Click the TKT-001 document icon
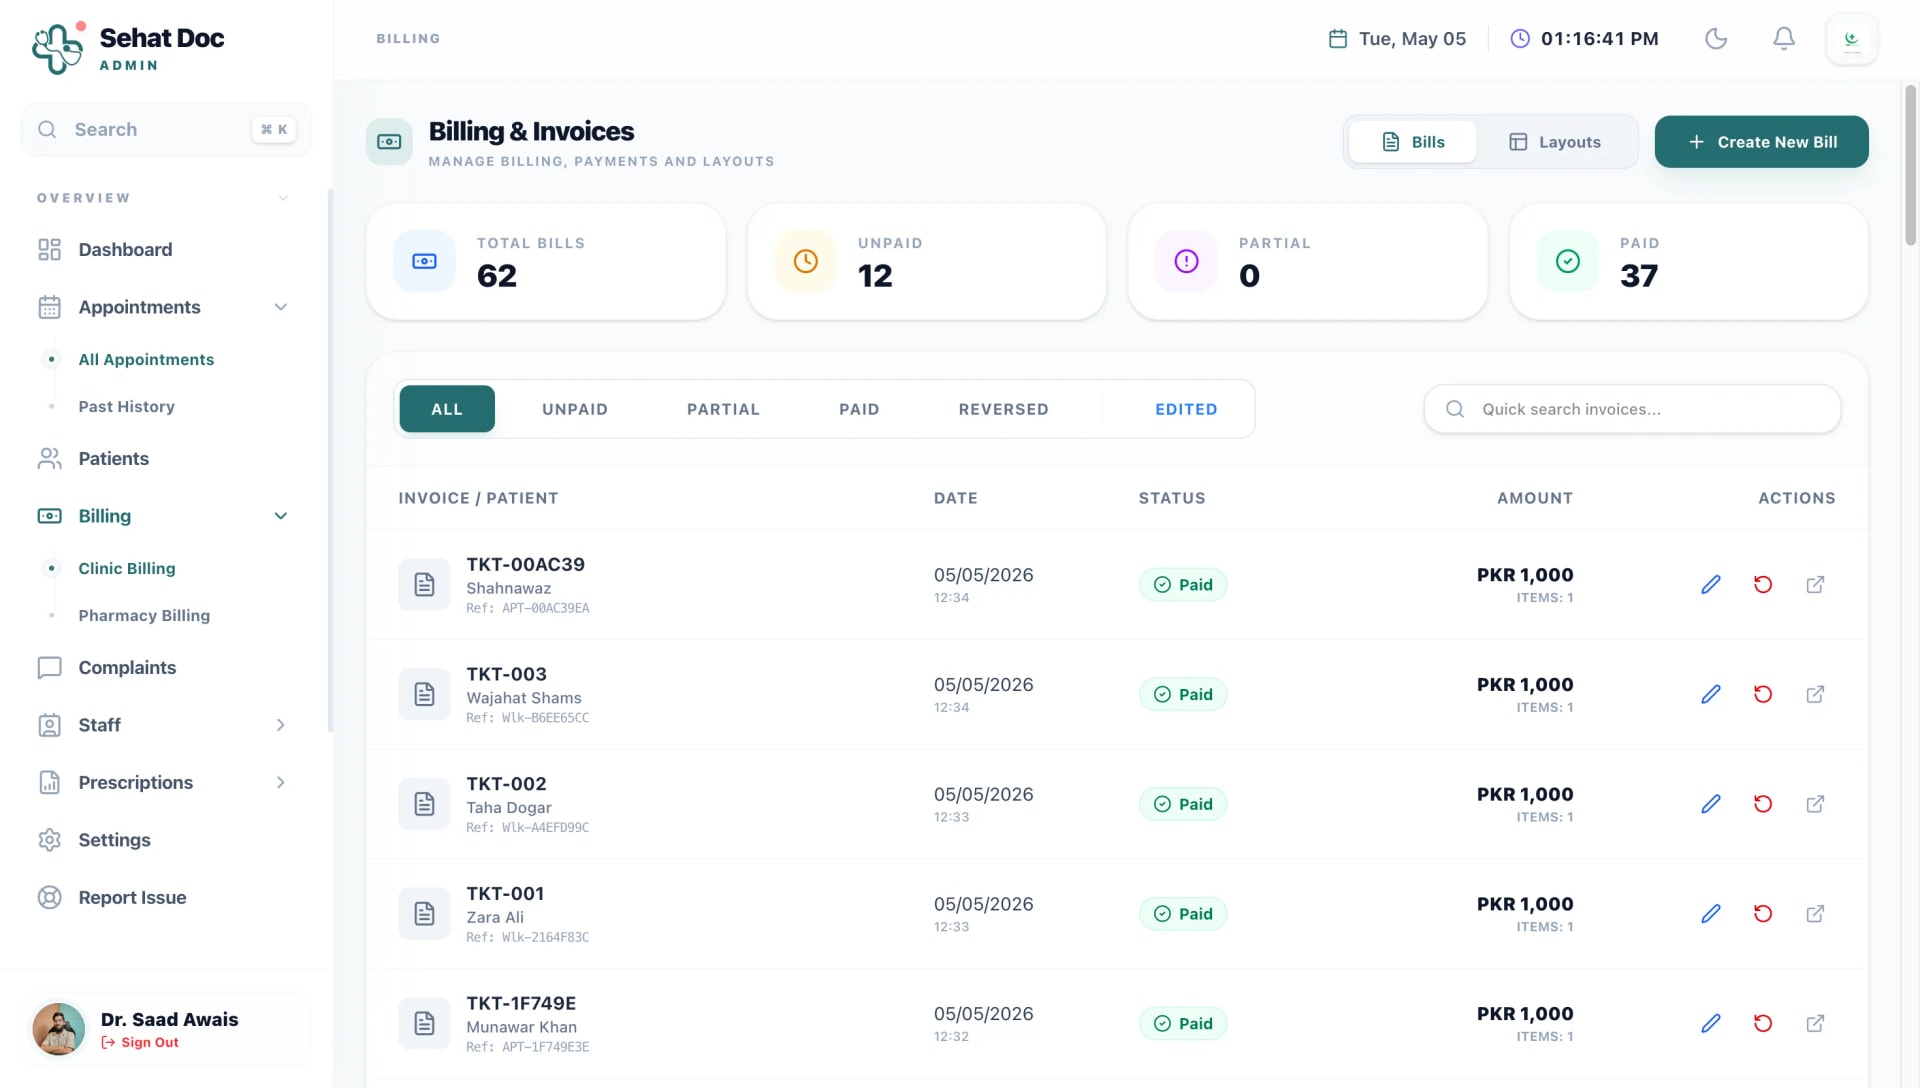Viewport: 1920px width, 1088px height. 424,914
